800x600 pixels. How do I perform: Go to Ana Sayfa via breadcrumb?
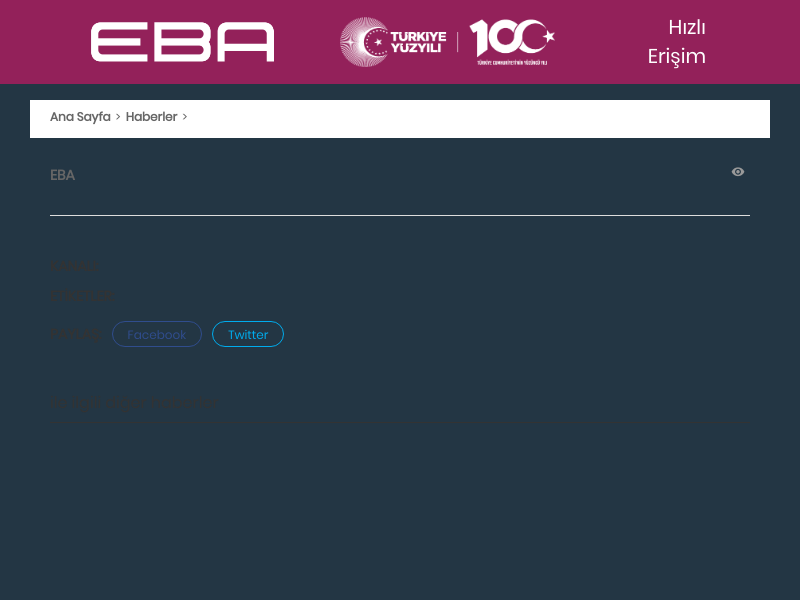pos(80,117)
